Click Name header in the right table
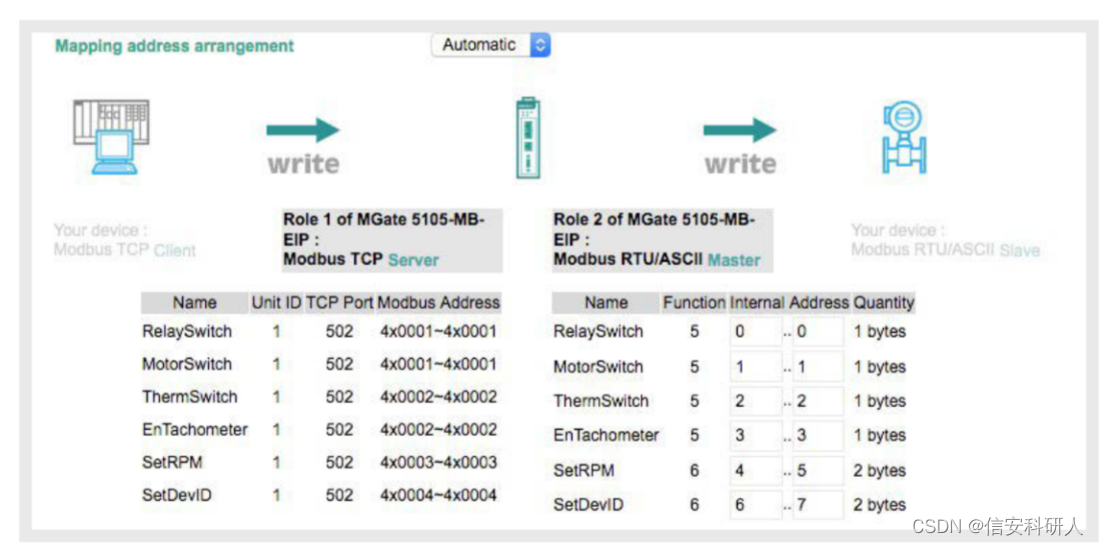Viewport: 1099px width, 546px height. (606, 303)
